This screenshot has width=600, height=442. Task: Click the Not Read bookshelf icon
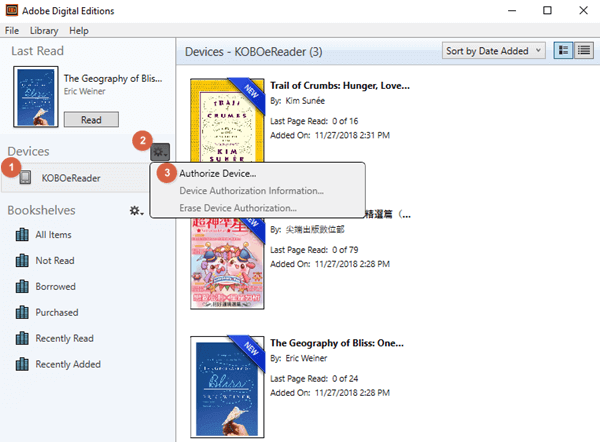22,261
